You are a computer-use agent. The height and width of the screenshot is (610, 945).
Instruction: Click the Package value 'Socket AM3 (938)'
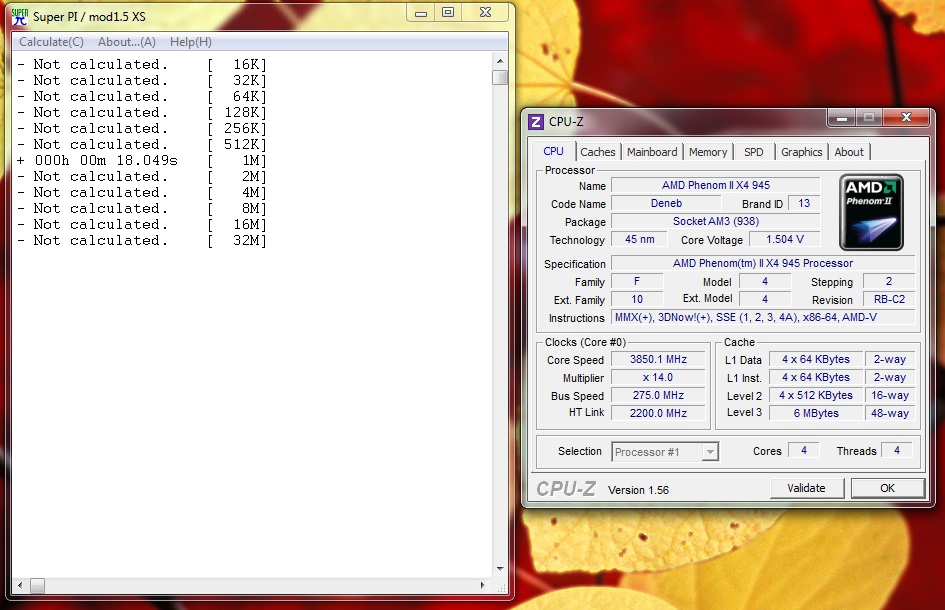point(715,221)
